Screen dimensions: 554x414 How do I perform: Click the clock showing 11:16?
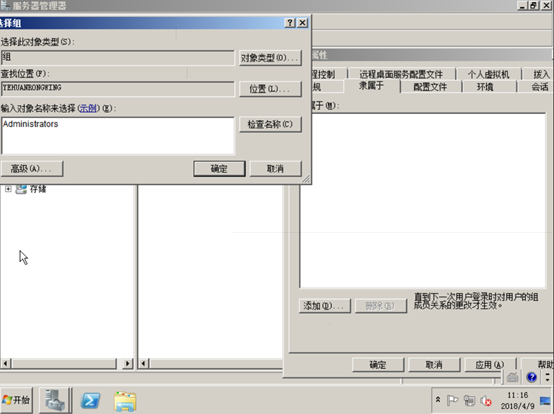tap(518, 395)
